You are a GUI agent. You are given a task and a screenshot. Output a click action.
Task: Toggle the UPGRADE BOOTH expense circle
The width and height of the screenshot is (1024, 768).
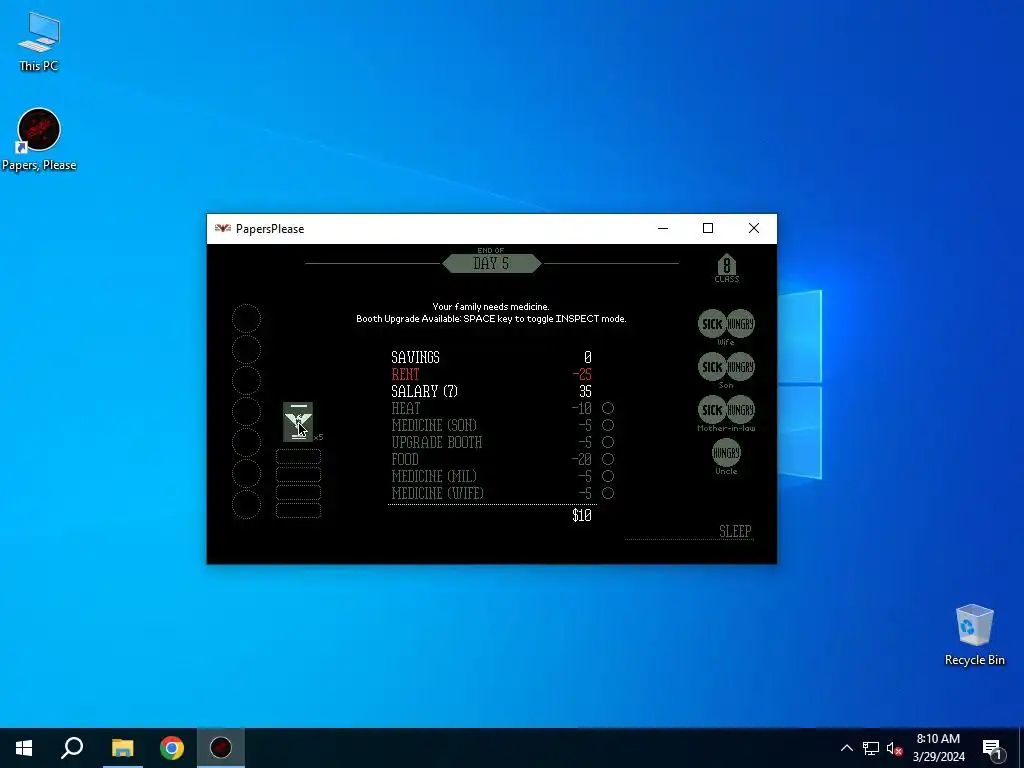[608, 442]
